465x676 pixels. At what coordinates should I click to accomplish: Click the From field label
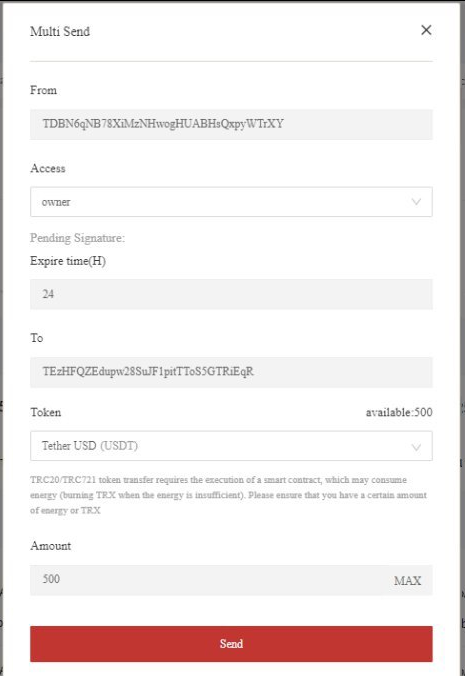[x=44, y=90]
